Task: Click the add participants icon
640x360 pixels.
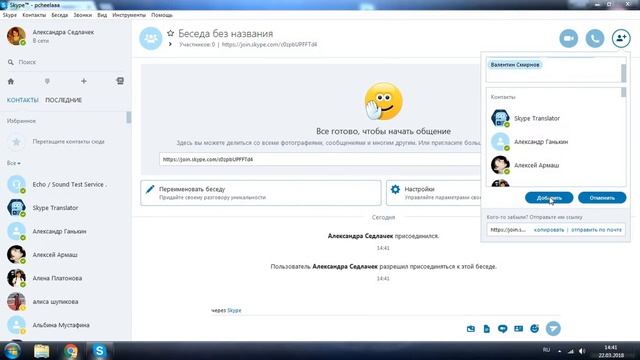Action: tap(621, 38)
